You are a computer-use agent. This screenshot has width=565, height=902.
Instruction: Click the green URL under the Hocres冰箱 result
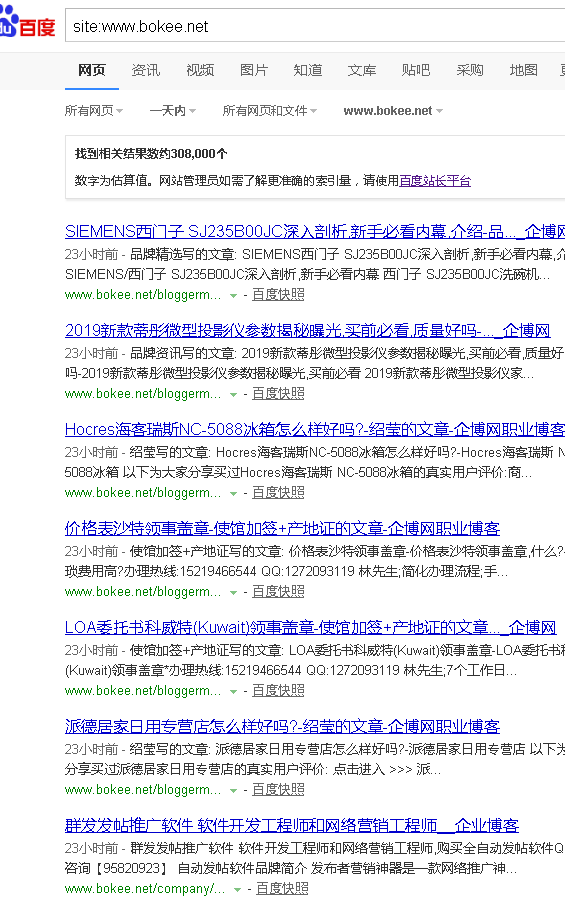143,492
